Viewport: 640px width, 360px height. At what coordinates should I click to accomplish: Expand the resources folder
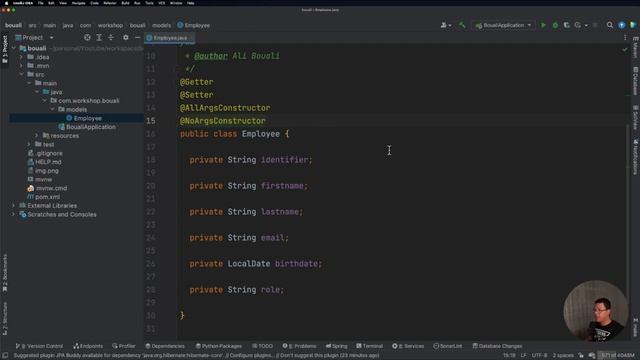[x=37, y=136]
